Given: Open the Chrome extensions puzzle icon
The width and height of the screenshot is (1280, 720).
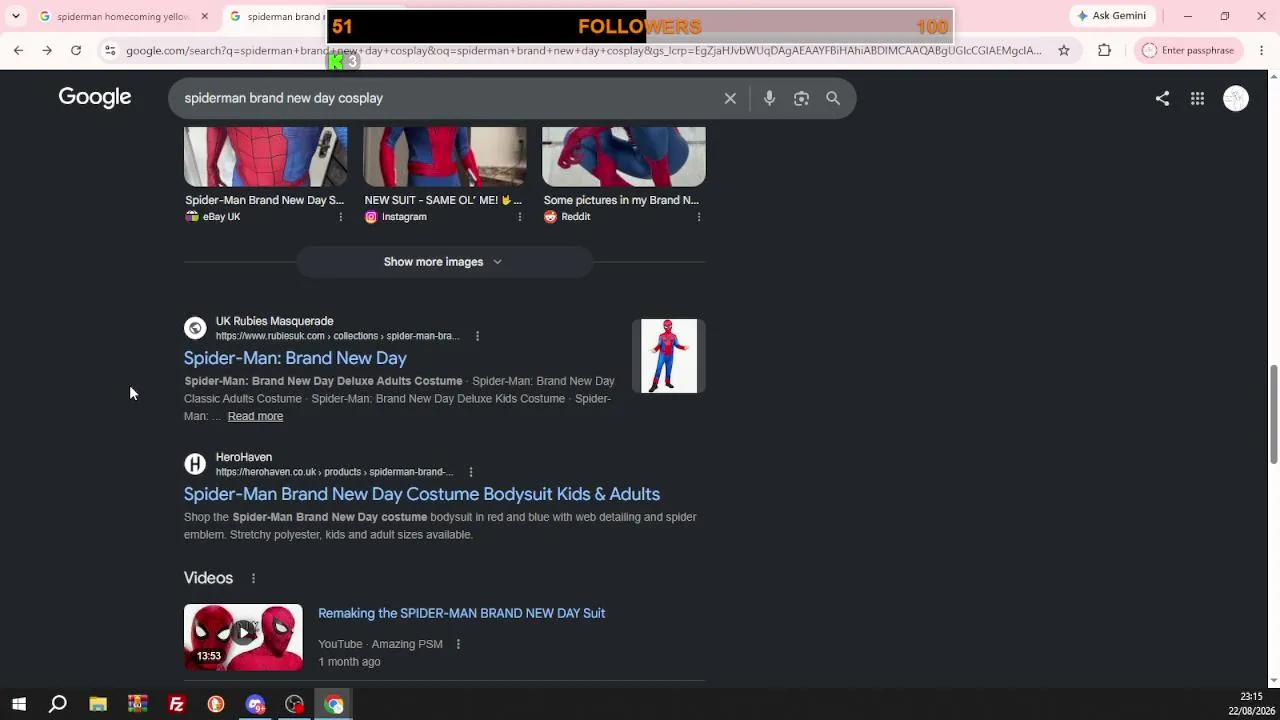Looking at the screenshot, I should pyautogui.click(x=1104, y=50).
